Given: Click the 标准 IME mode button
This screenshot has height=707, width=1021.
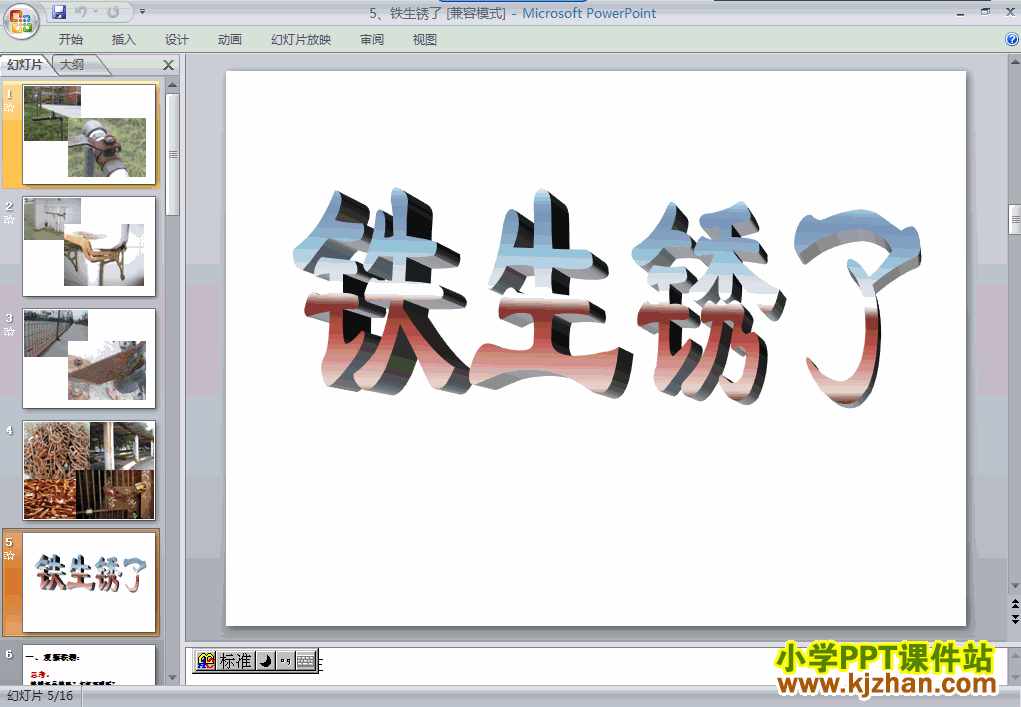Looking at the screenshot, I should [235, 661].
